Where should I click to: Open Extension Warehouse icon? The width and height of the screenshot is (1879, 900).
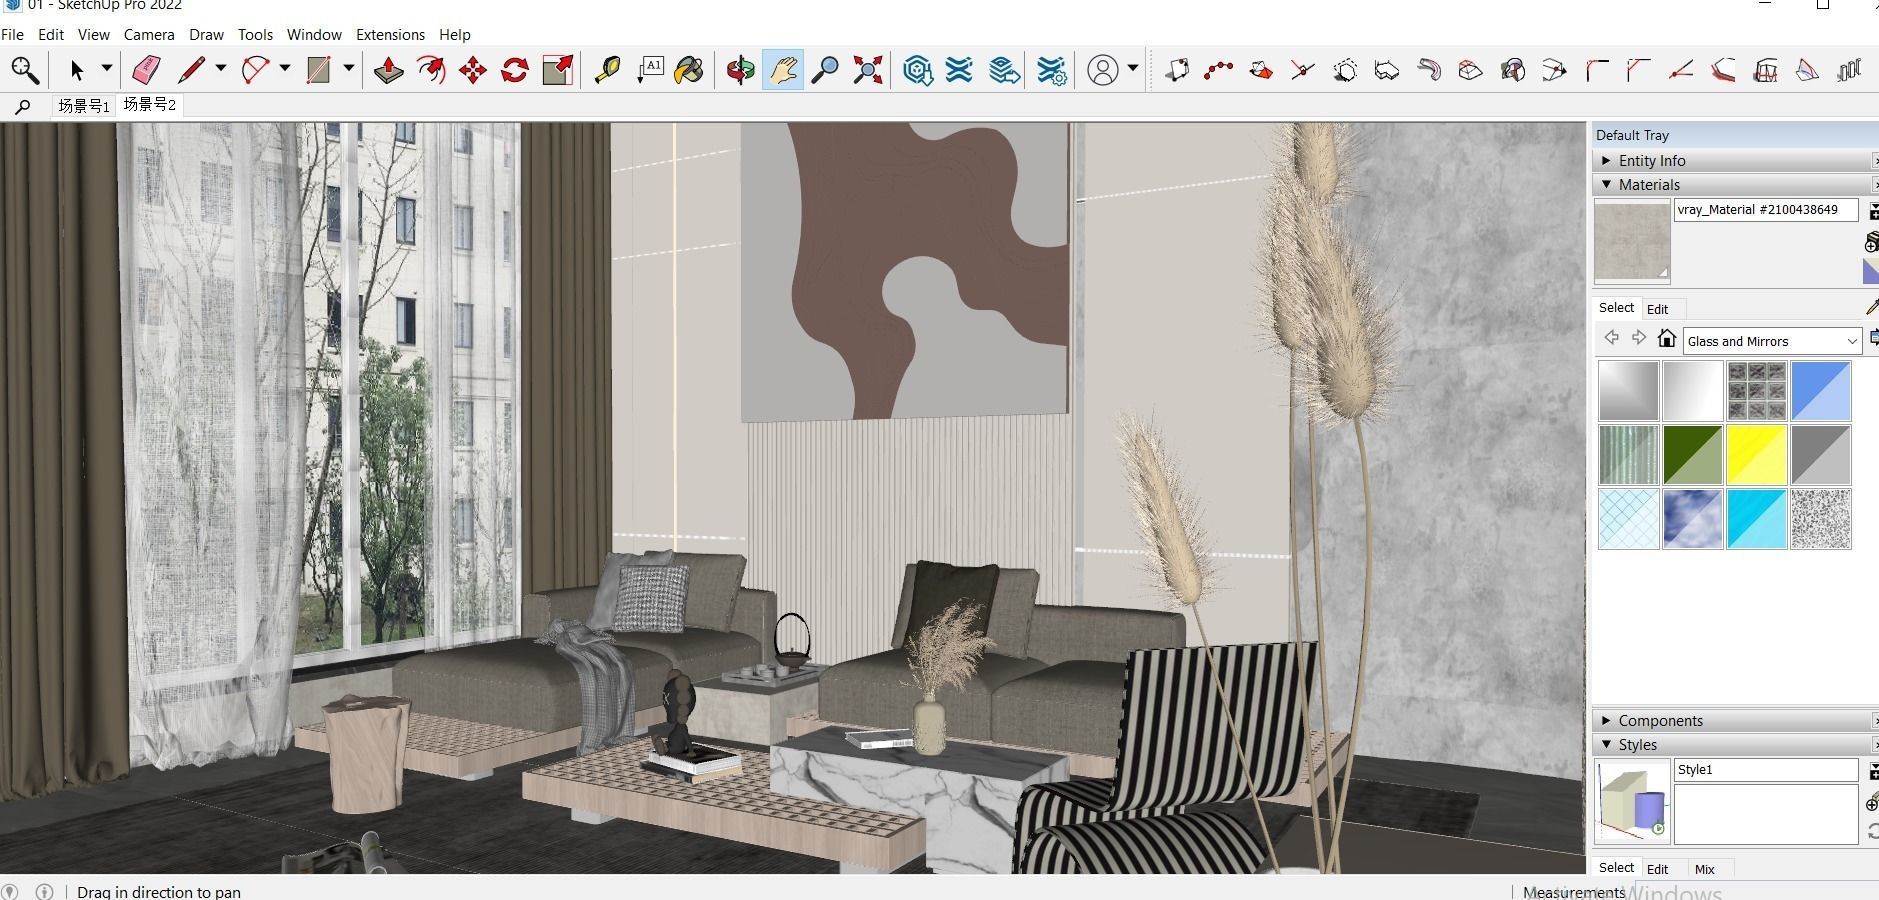959,70
